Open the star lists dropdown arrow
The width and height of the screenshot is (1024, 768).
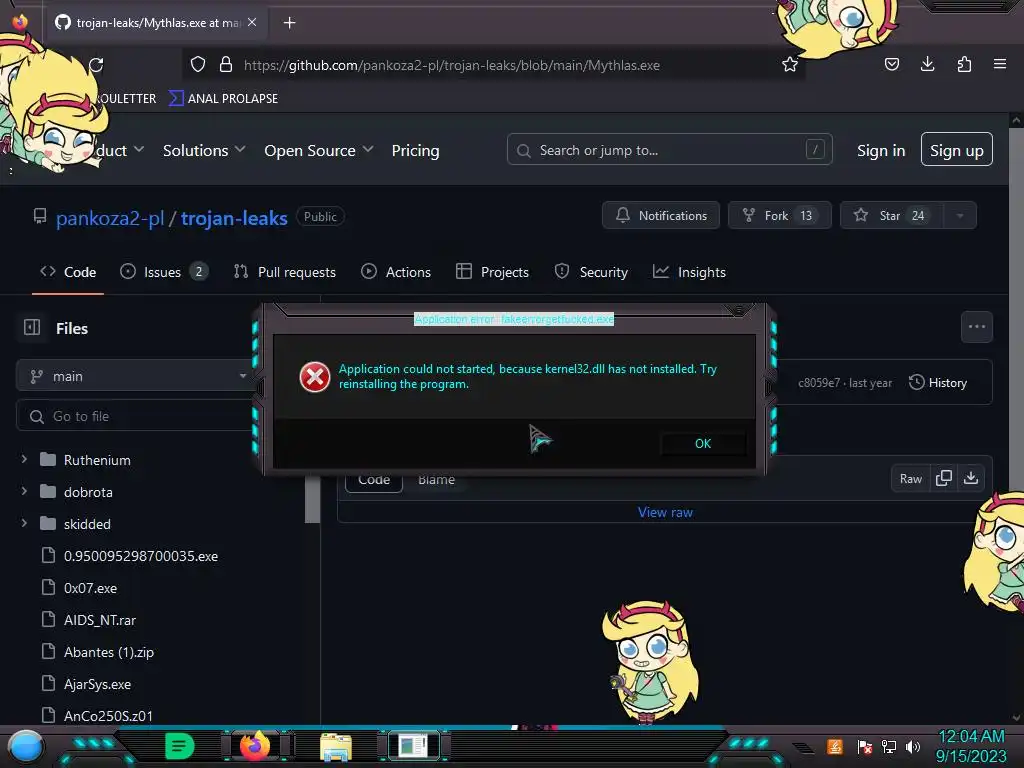[x=960, y=216]
